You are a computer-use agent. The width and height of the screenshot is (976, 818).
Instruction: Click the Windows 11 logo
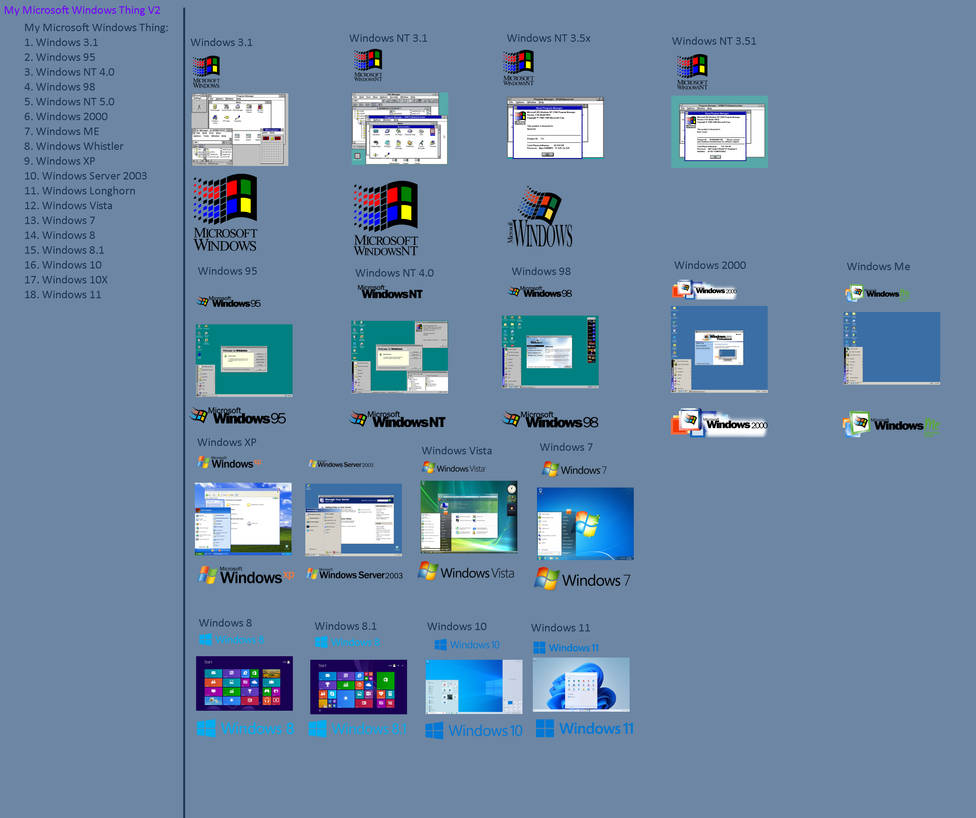(584, 728)
